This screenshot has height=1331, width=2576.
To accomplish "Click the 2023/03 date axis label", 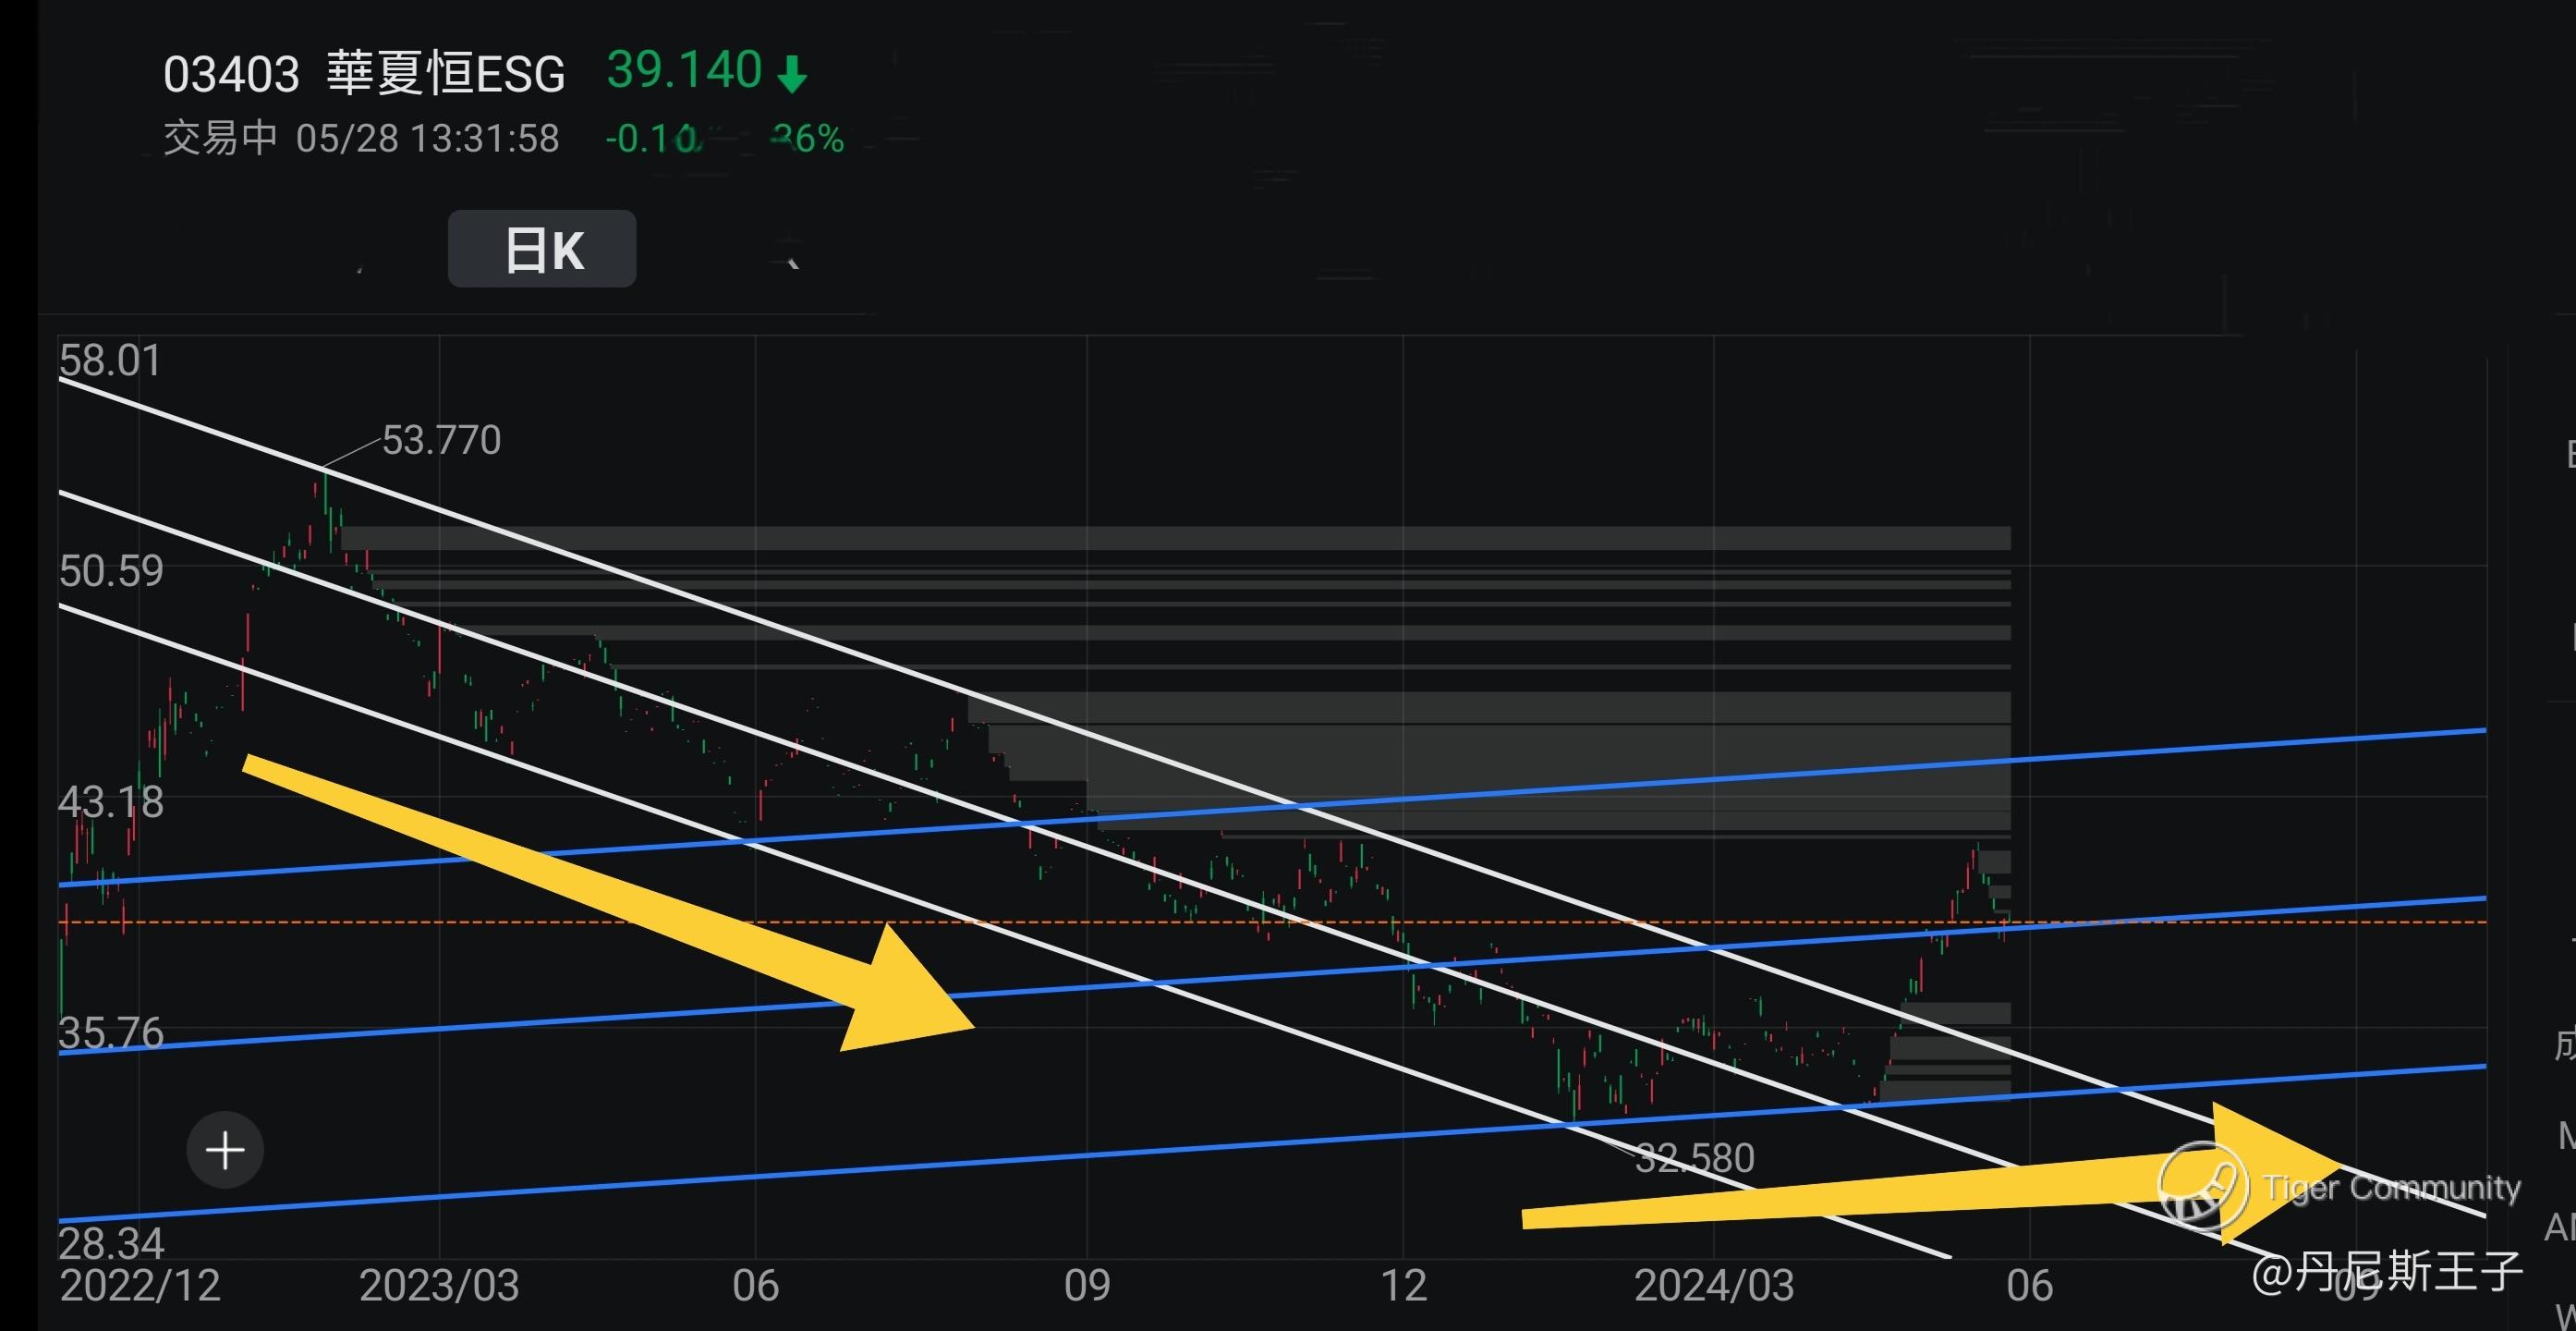I will tap(439, 1286).
